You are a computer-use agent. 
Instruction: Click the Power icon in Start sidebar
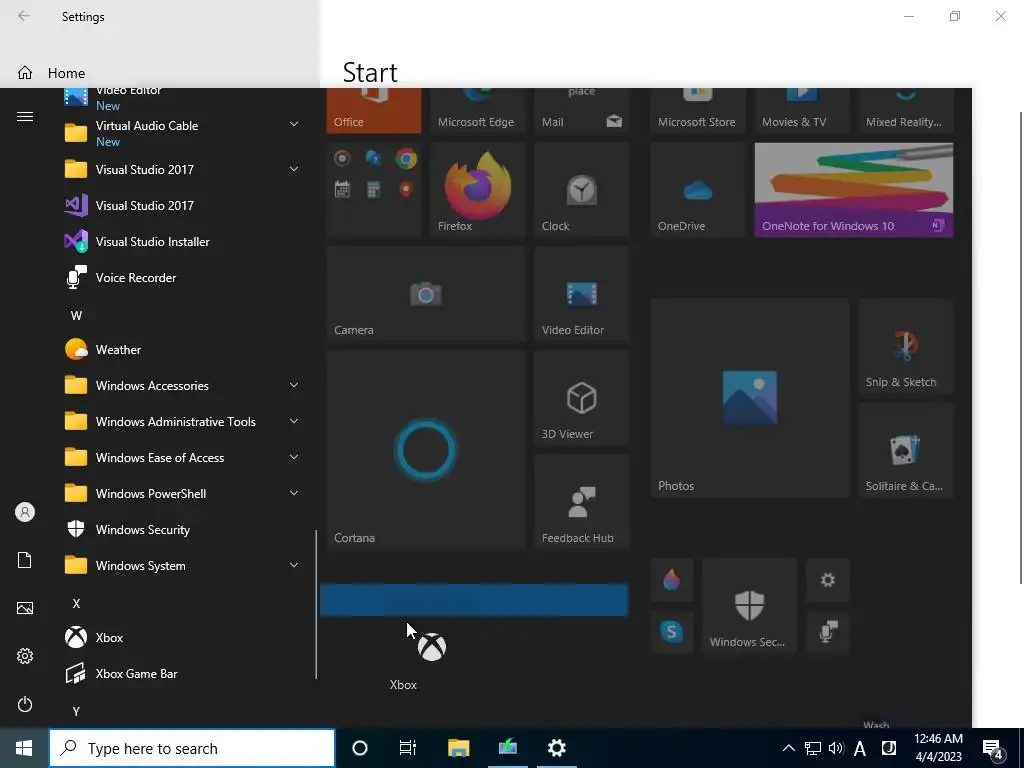pyautogui.click(x=25, y=704)
